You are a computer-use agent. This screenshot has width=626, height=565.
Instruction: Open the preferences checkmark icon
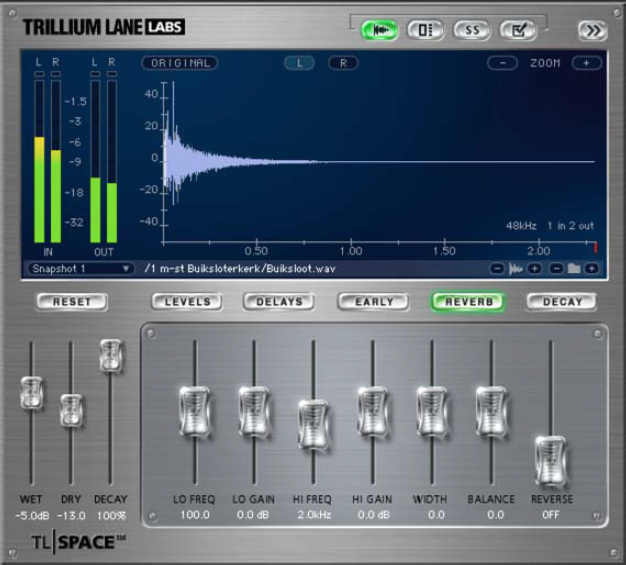click(518, 30)
